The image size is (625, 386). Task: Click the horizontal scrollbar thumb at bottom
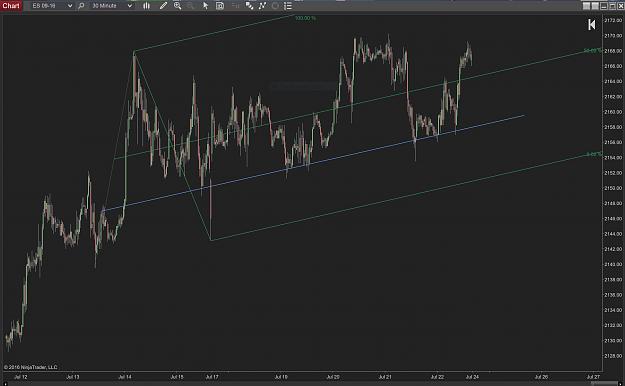(605, 383)
